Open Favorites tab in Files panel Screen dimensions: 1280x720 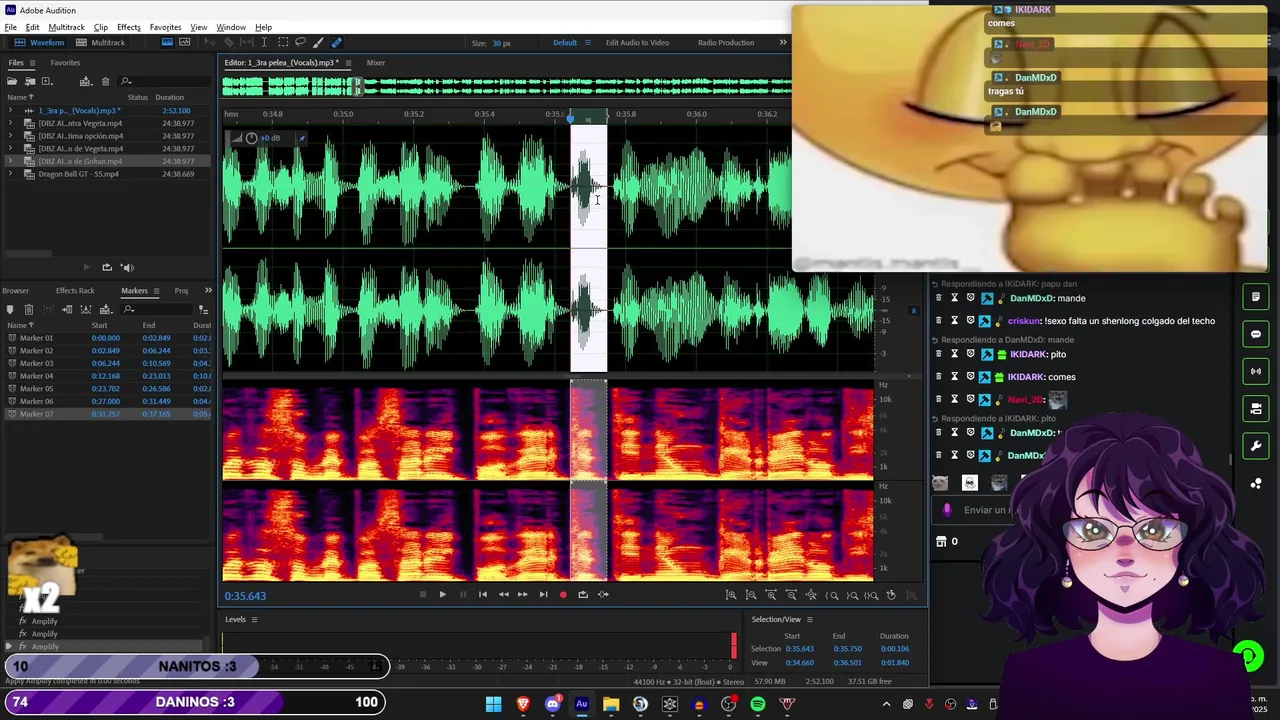65,63
